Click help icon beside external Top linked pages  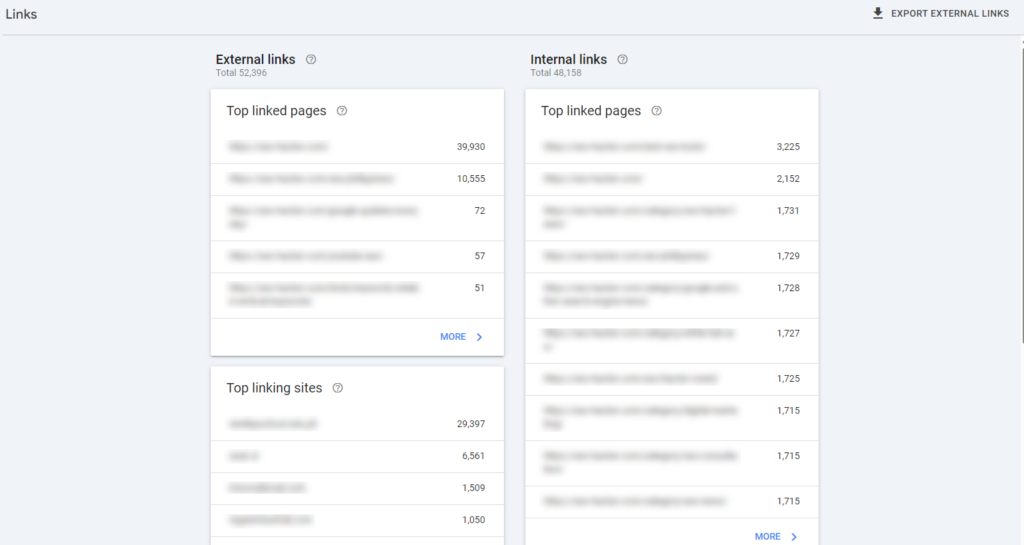(x=342, y=111)
